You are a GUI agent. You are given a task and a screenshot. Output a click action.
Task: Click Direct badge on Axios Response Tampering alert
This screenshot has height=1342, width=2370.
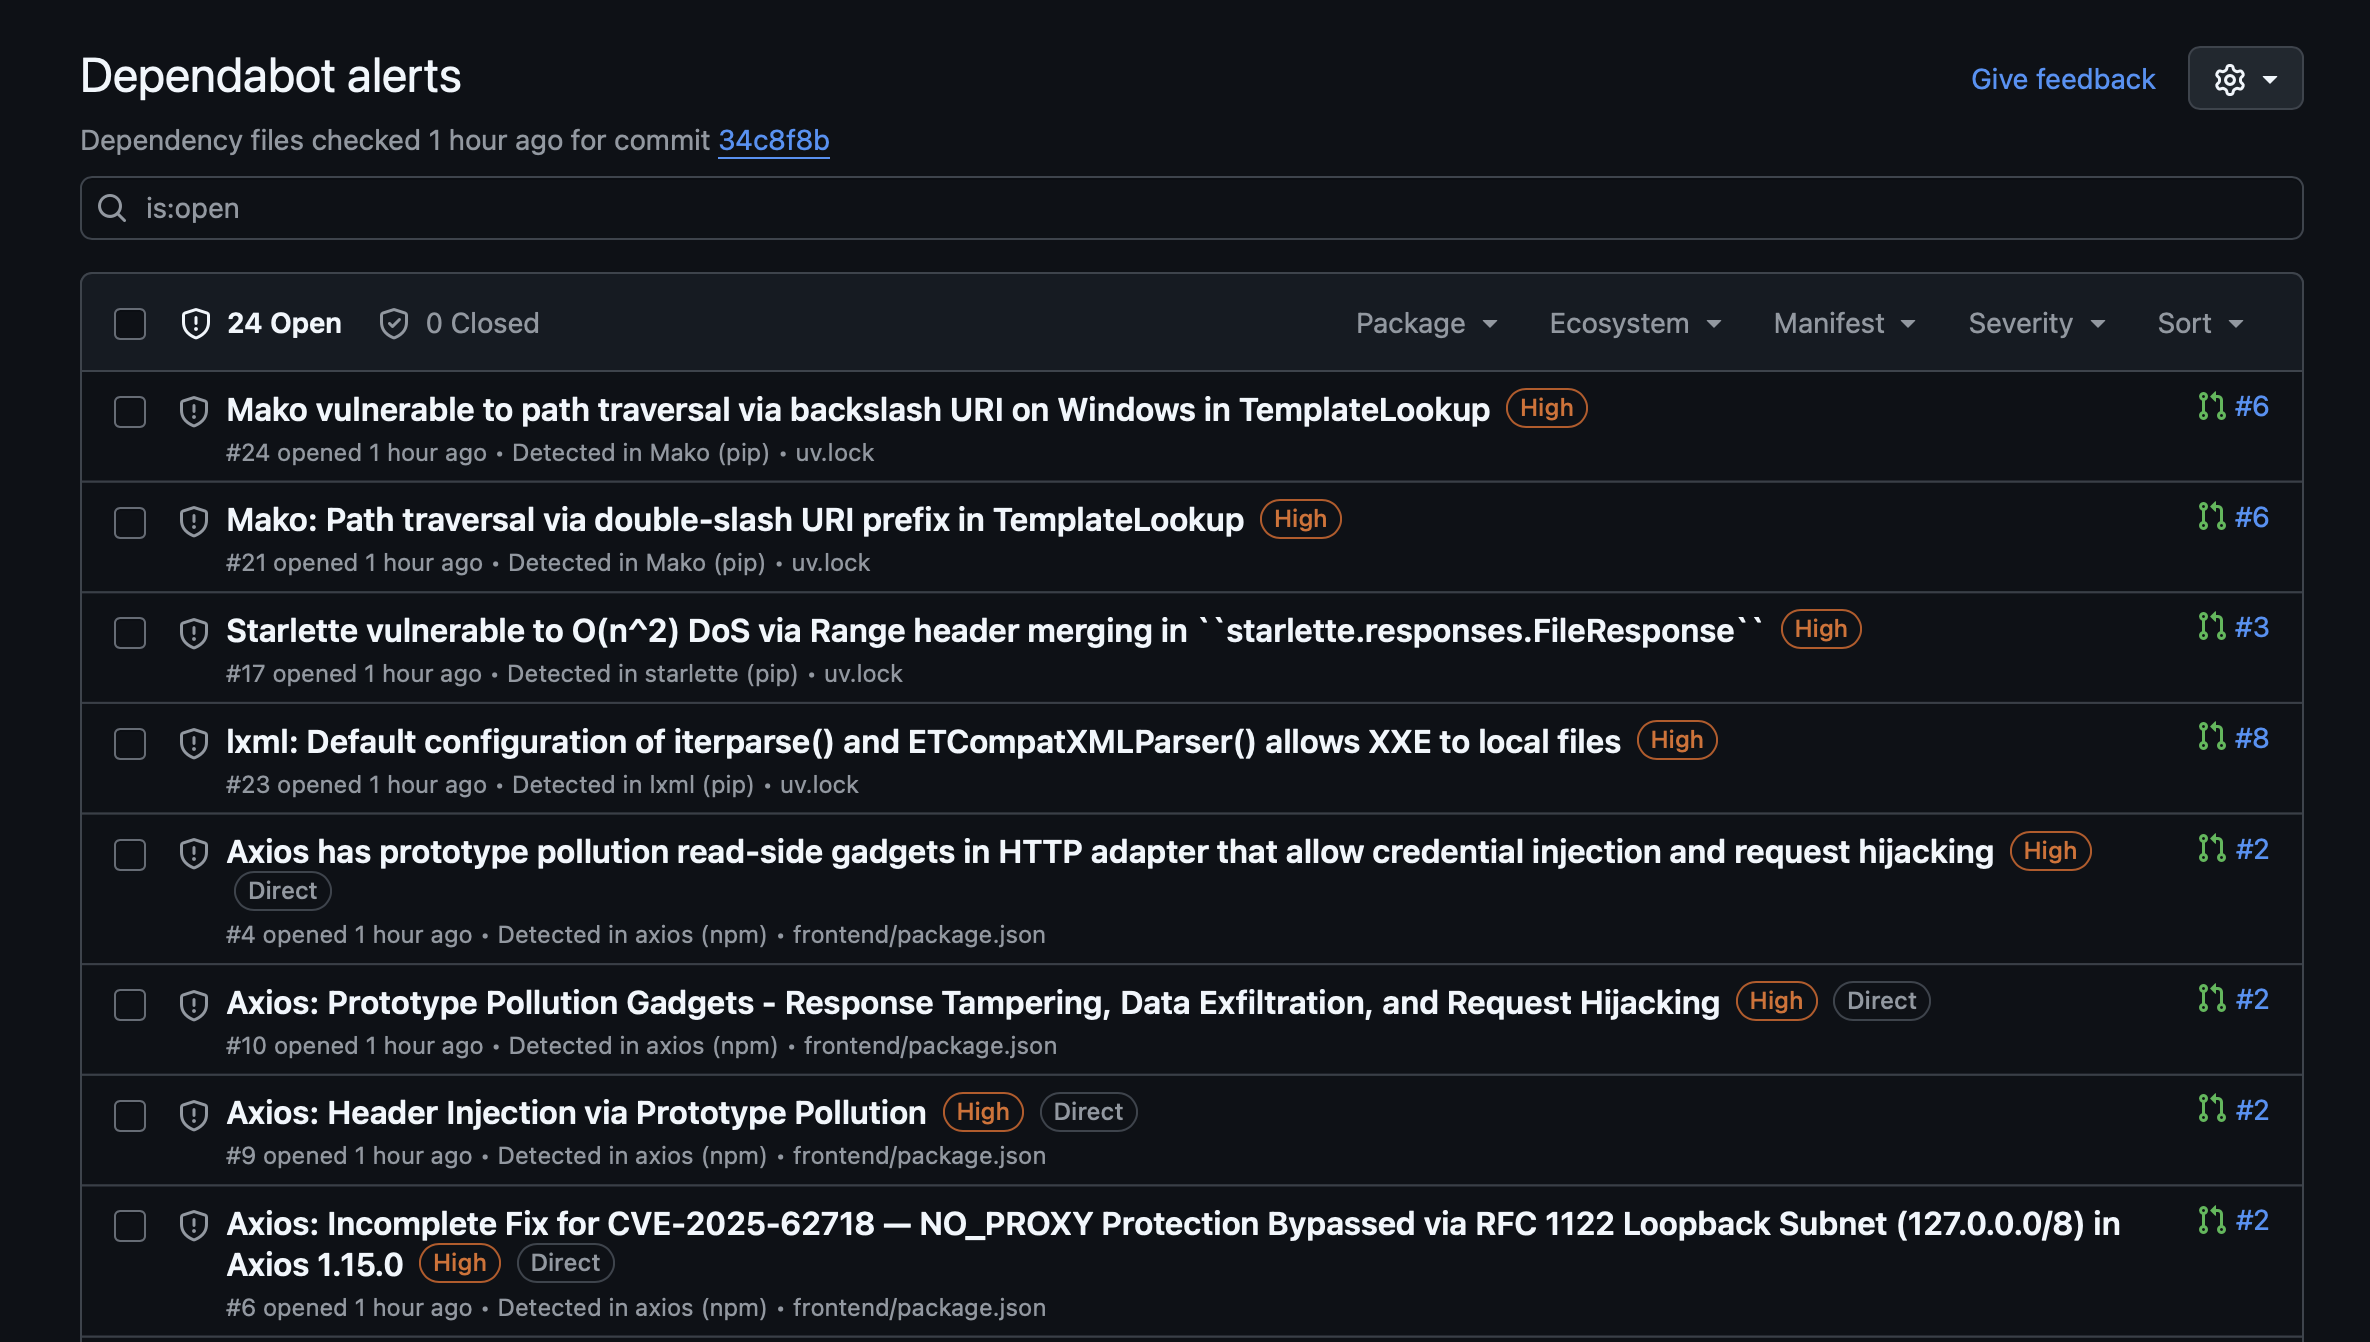point(1881,1001)
